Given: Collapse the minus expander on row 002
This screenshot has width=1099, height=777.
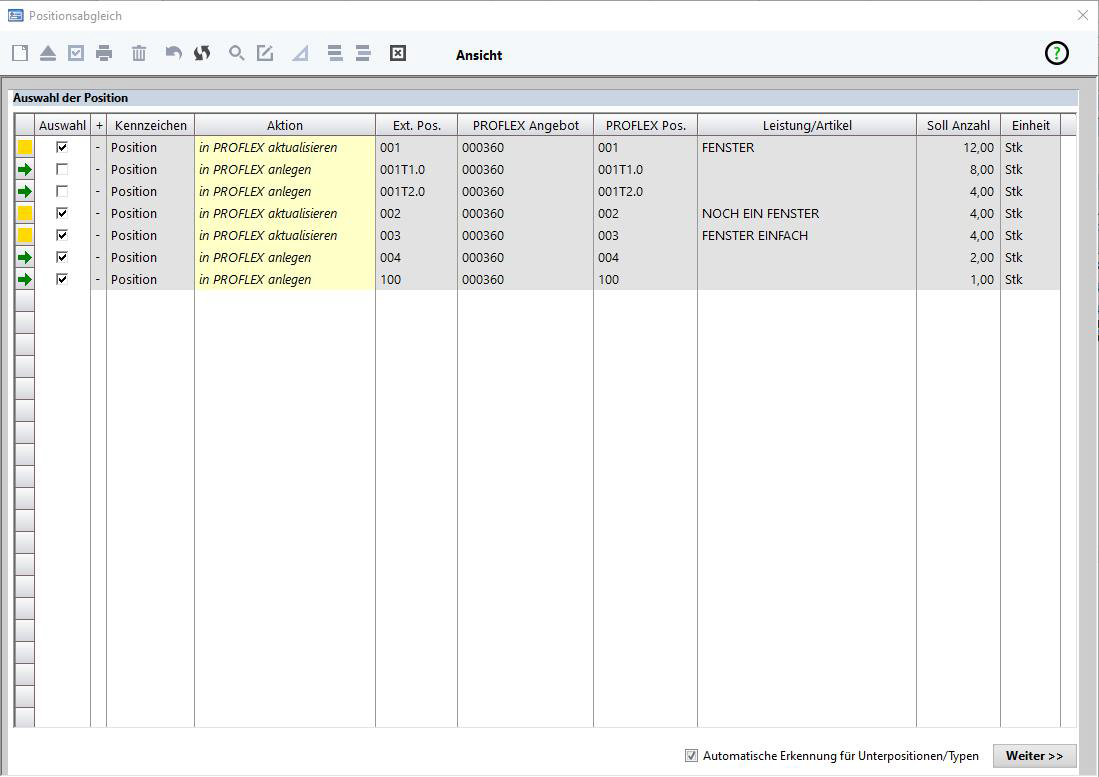Looking at the screenshot, I should [98, 213].
